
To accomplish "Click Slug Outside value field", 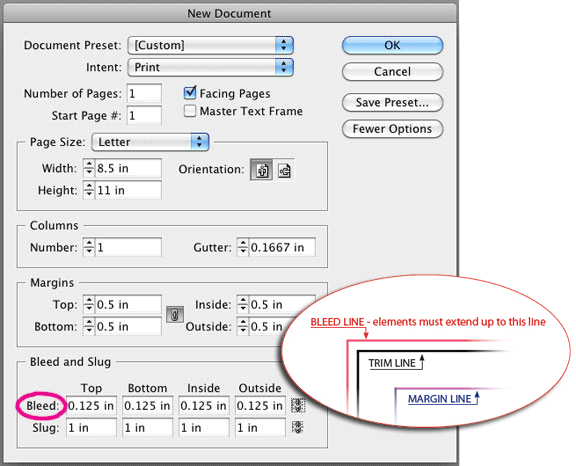I will point(260,427).
